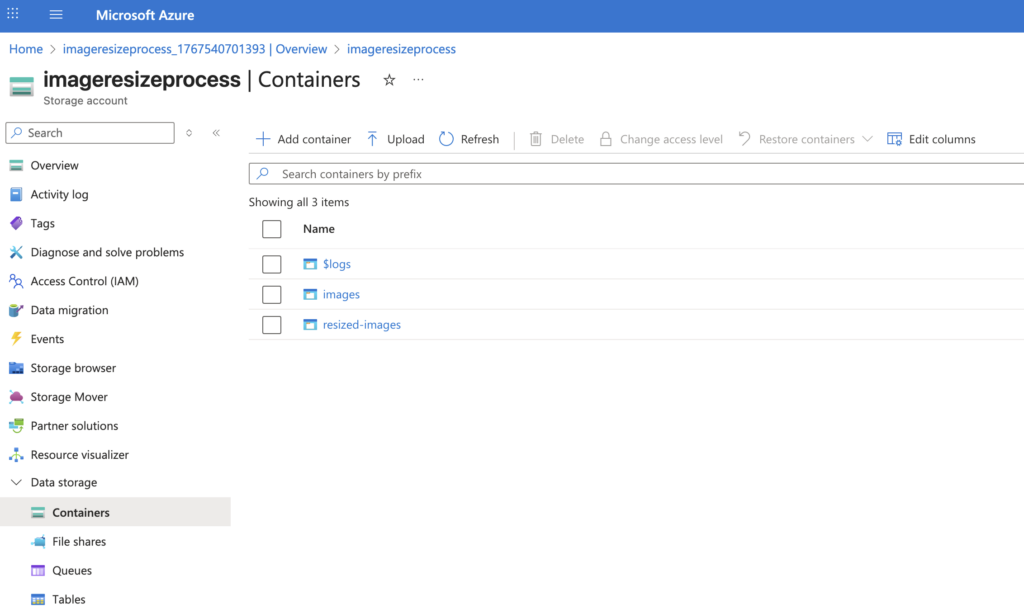1024x613 pixels.
Task: Check the box for $logs container
Action: 272,264
